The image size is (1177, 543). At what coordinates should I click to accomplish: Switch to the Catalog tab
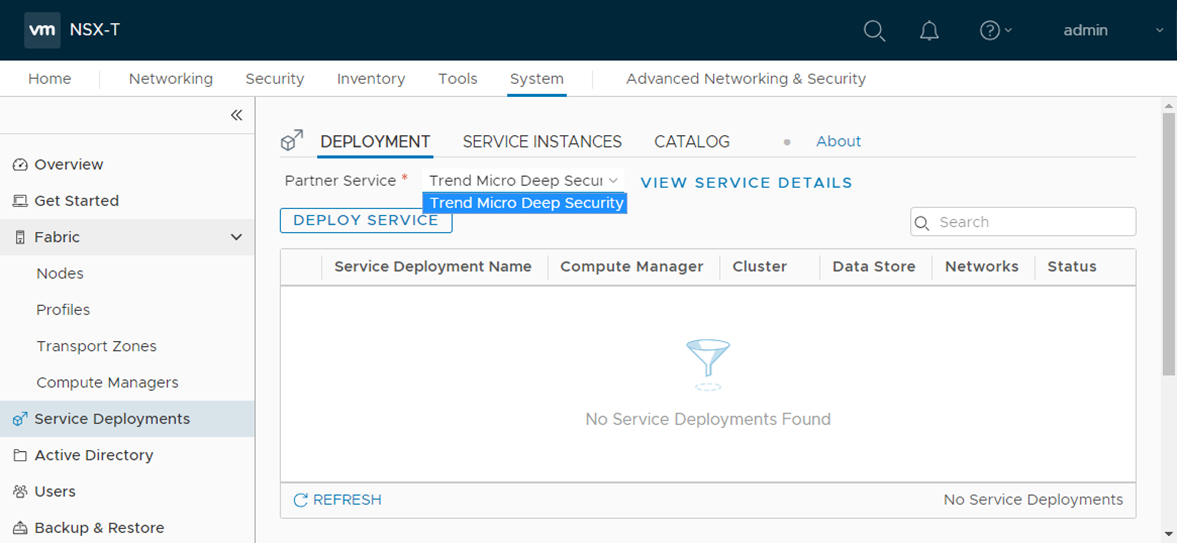(692, 142)
